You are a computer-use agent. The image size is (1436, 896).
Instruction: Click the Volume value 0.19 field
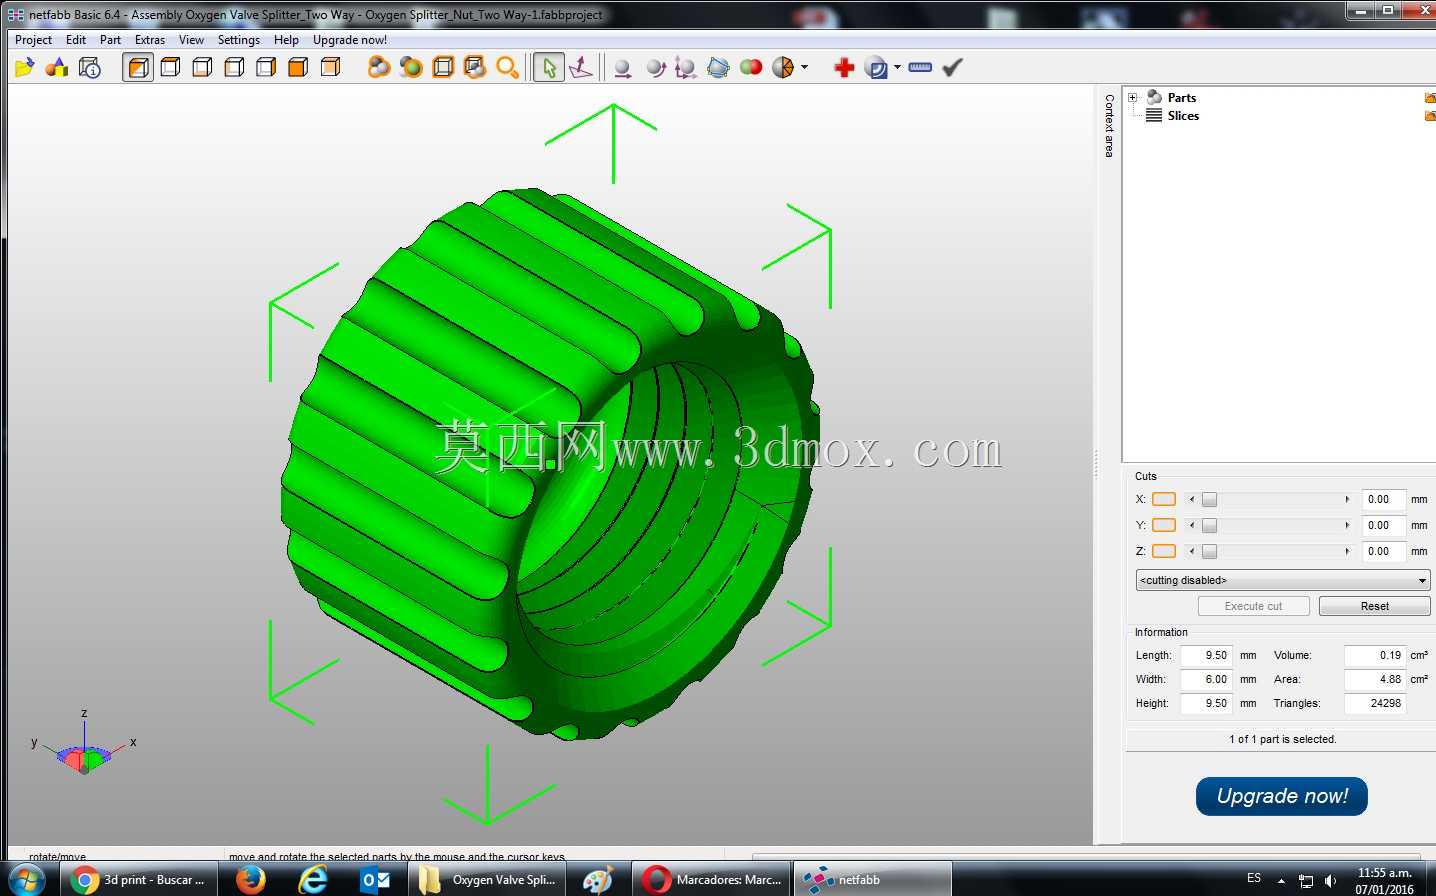coord(1375,655)
